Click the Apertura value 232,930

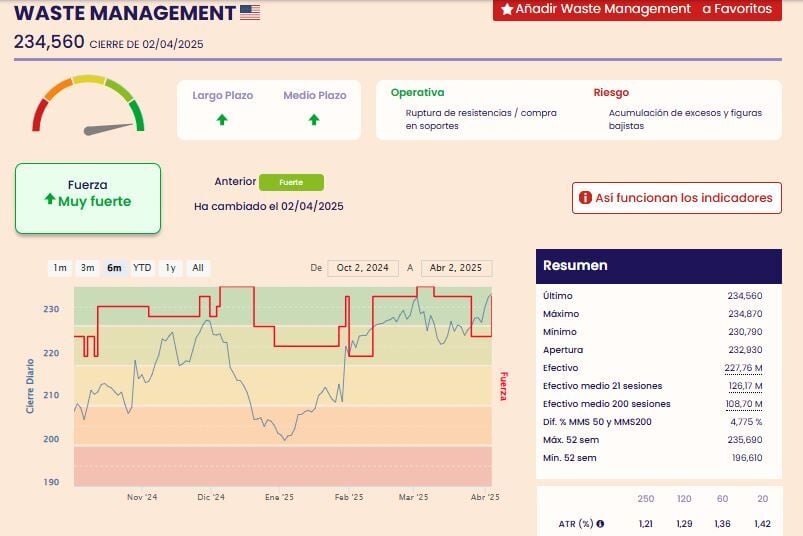(745, 350)
